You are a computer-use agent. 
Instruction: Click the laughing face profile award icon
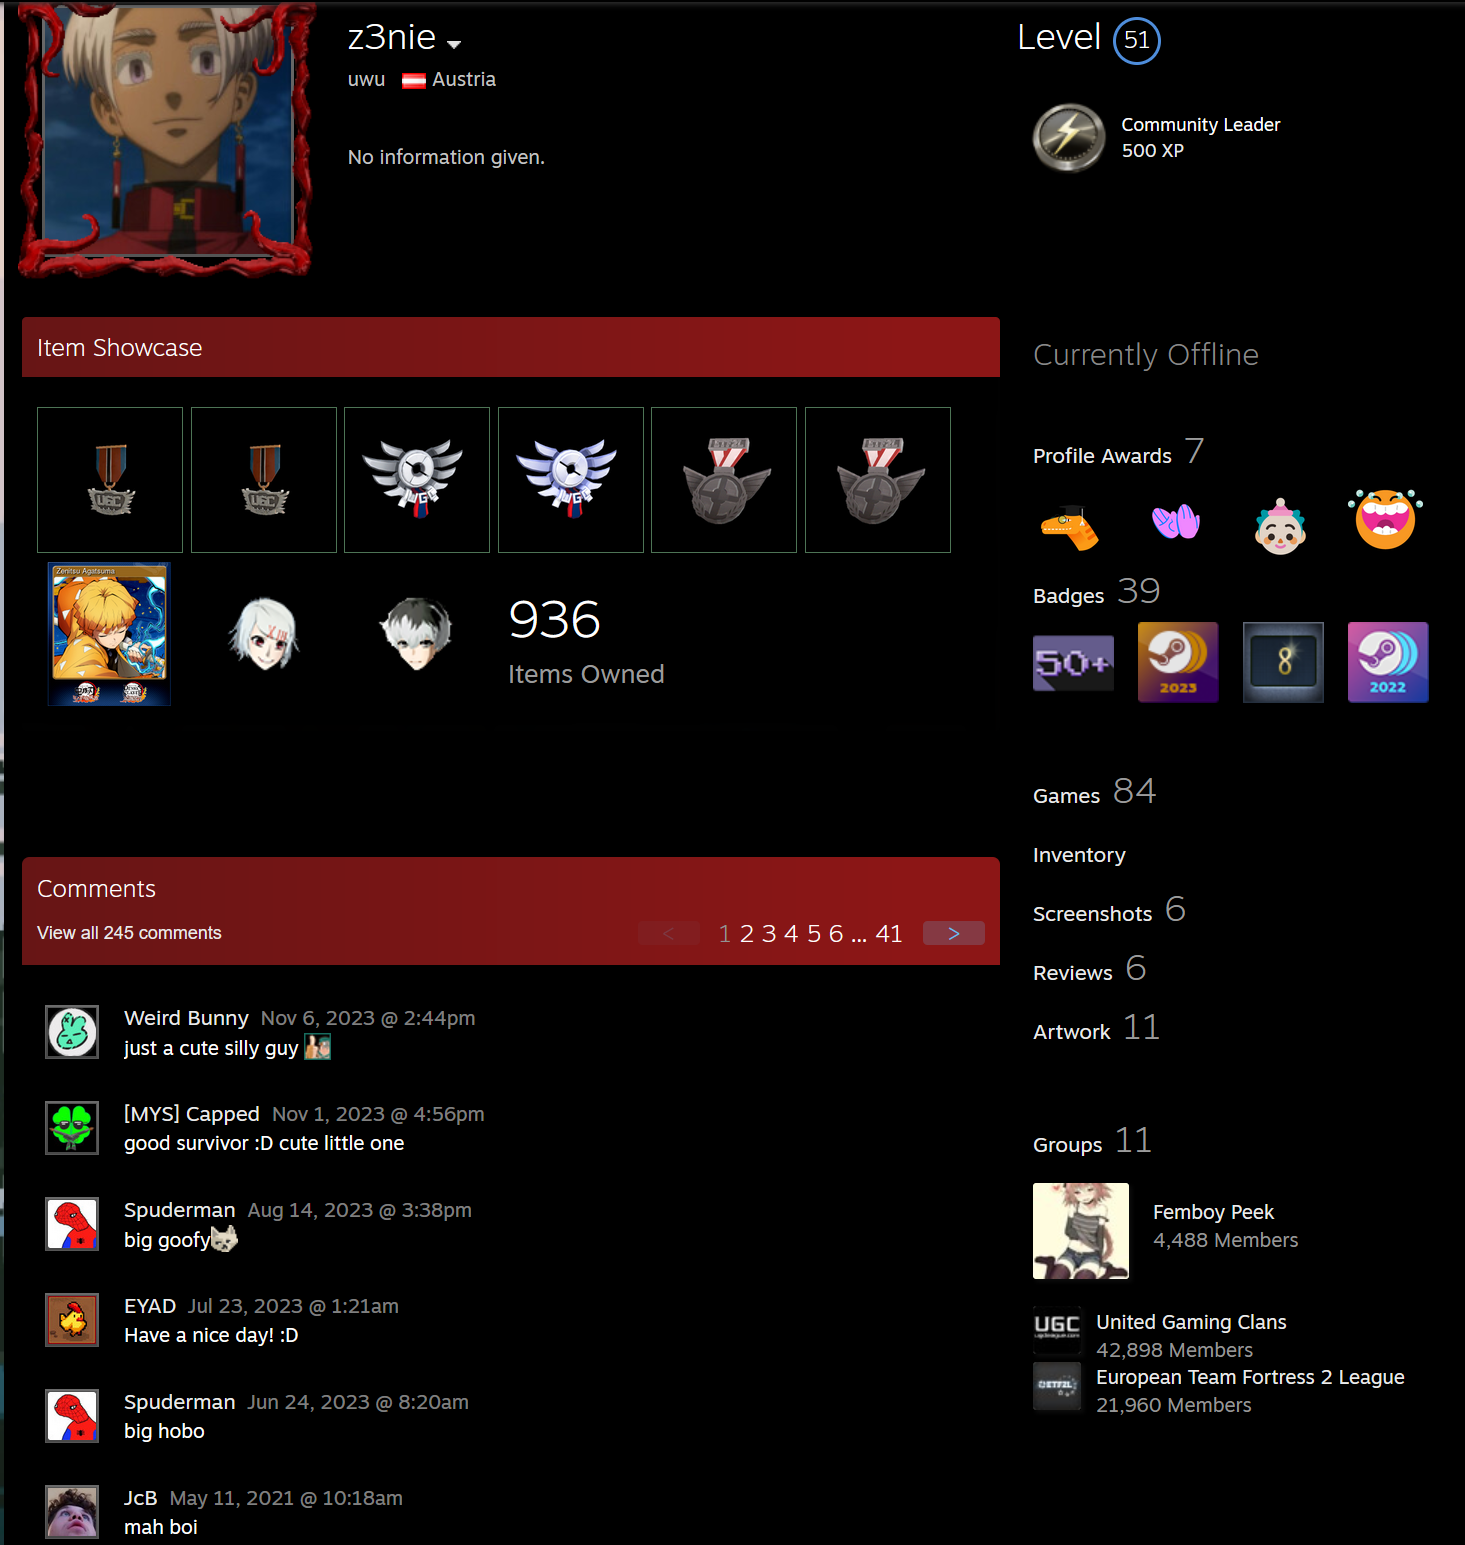pyautogui.click(x=1385, y=520)
